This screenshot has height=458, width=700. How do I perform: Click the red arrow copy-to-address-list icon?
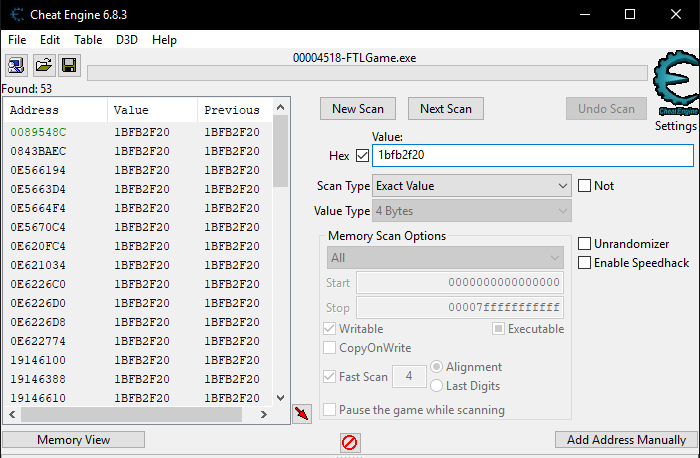tap(302, 414)
